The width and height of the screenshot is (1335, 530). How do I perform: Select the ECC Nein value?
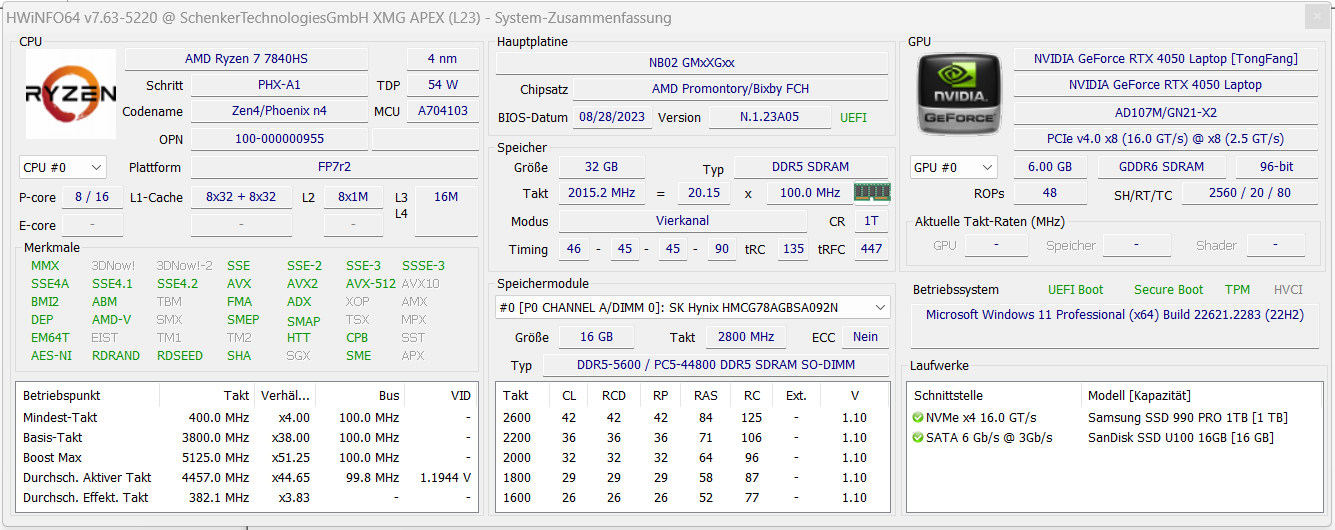click(866, 337)
